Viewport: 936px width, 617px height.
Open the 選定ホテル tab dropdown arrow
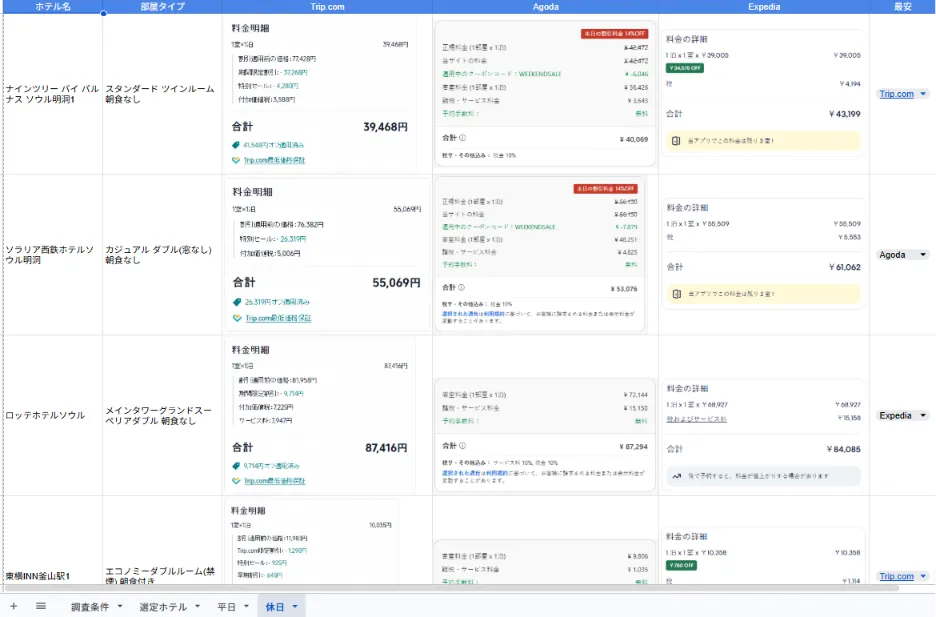[x=198, y=606]
